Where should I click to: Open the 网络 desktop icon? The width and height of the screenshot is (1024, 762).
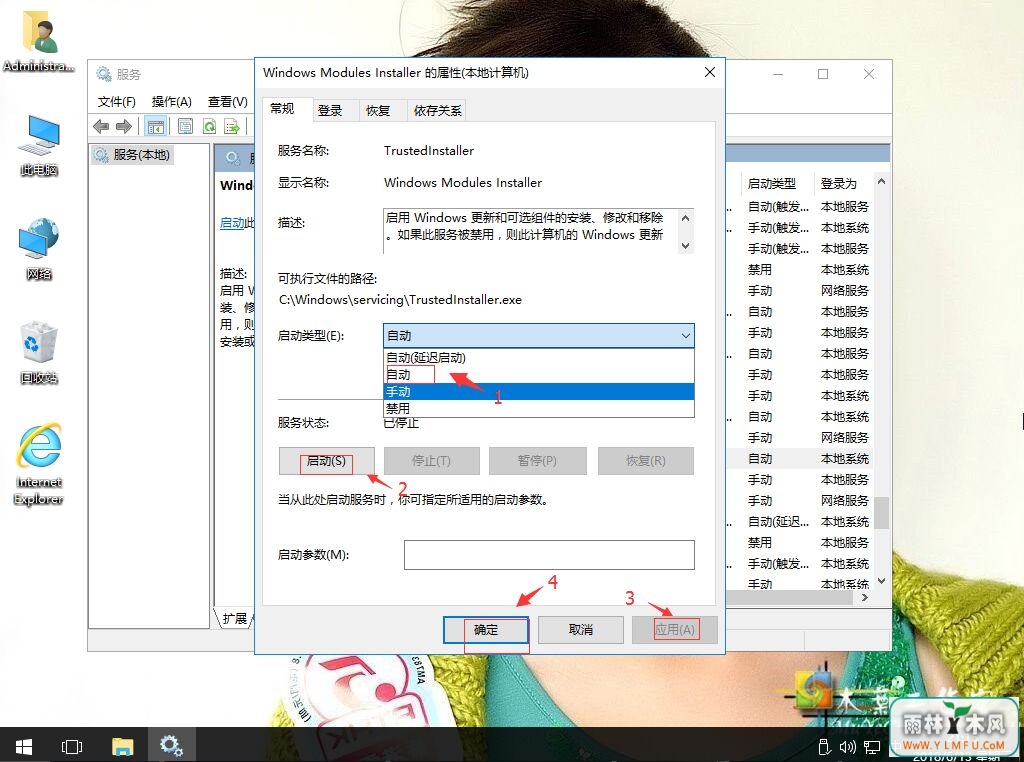point(39,249)
